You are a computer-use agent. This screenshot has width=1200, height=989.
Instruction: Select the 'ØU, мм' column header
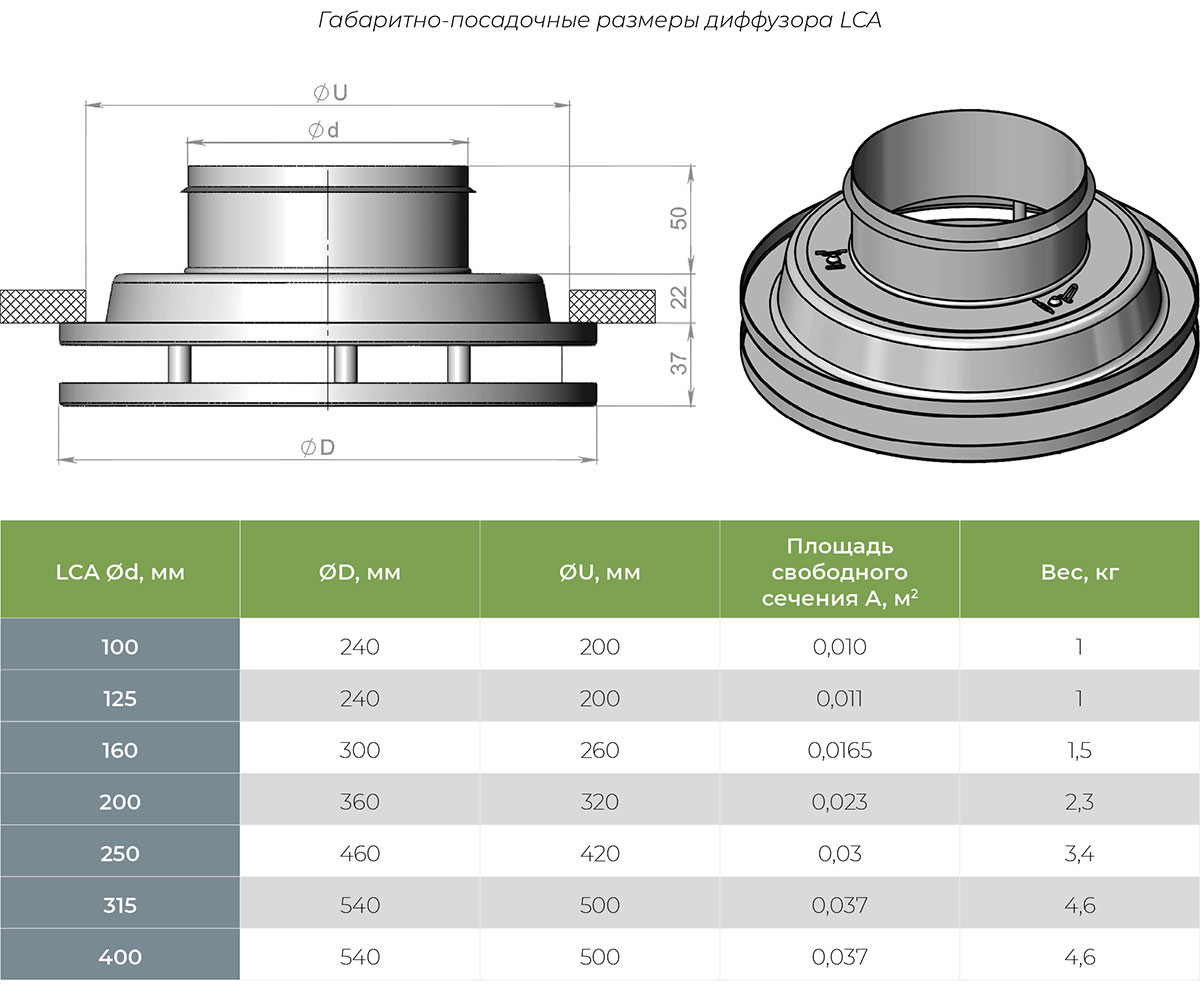point(599,572)
